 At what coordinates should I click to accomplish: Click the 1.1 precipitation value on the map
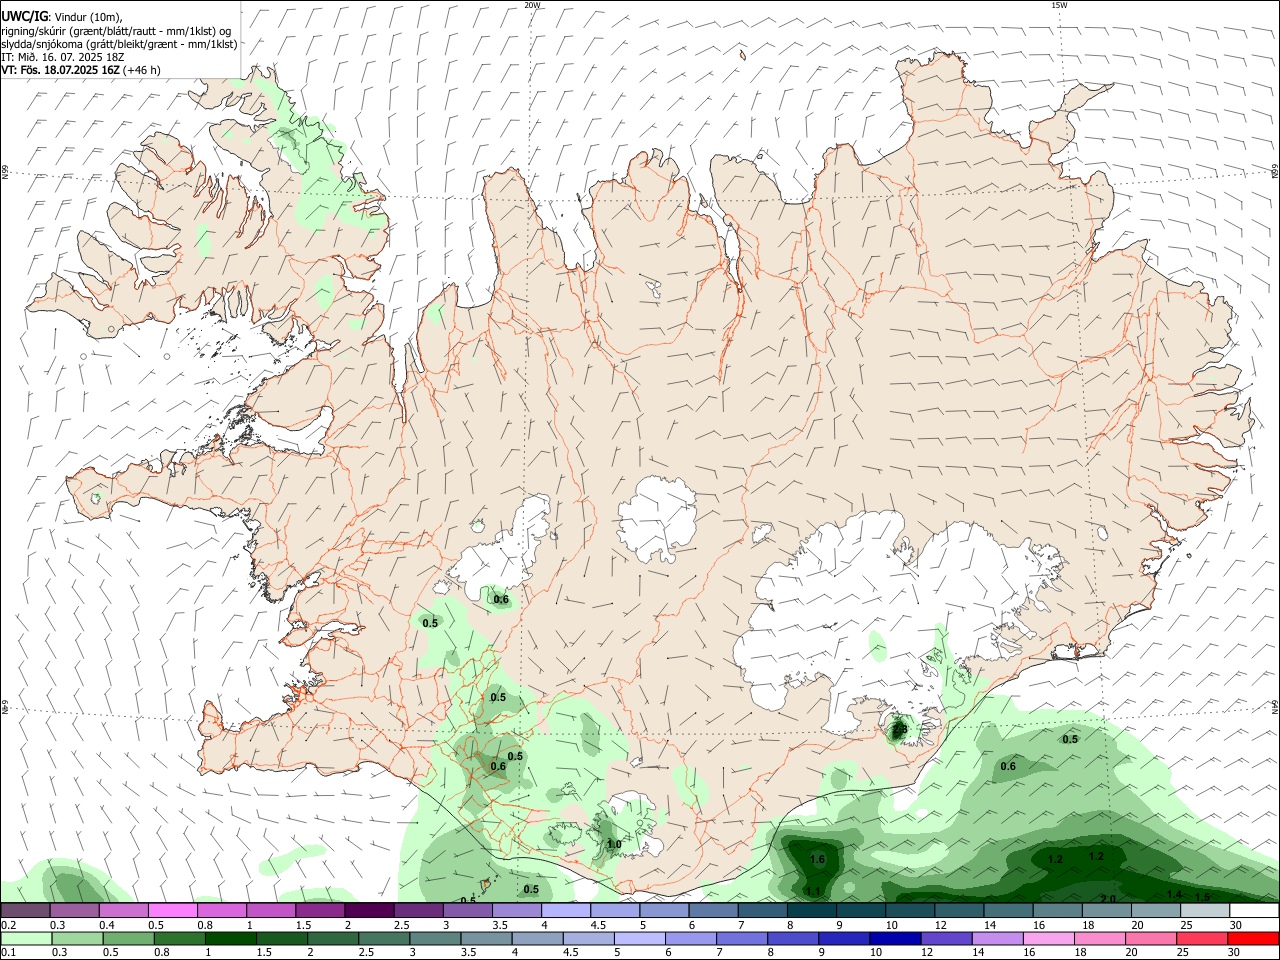(x=813, y=891)
